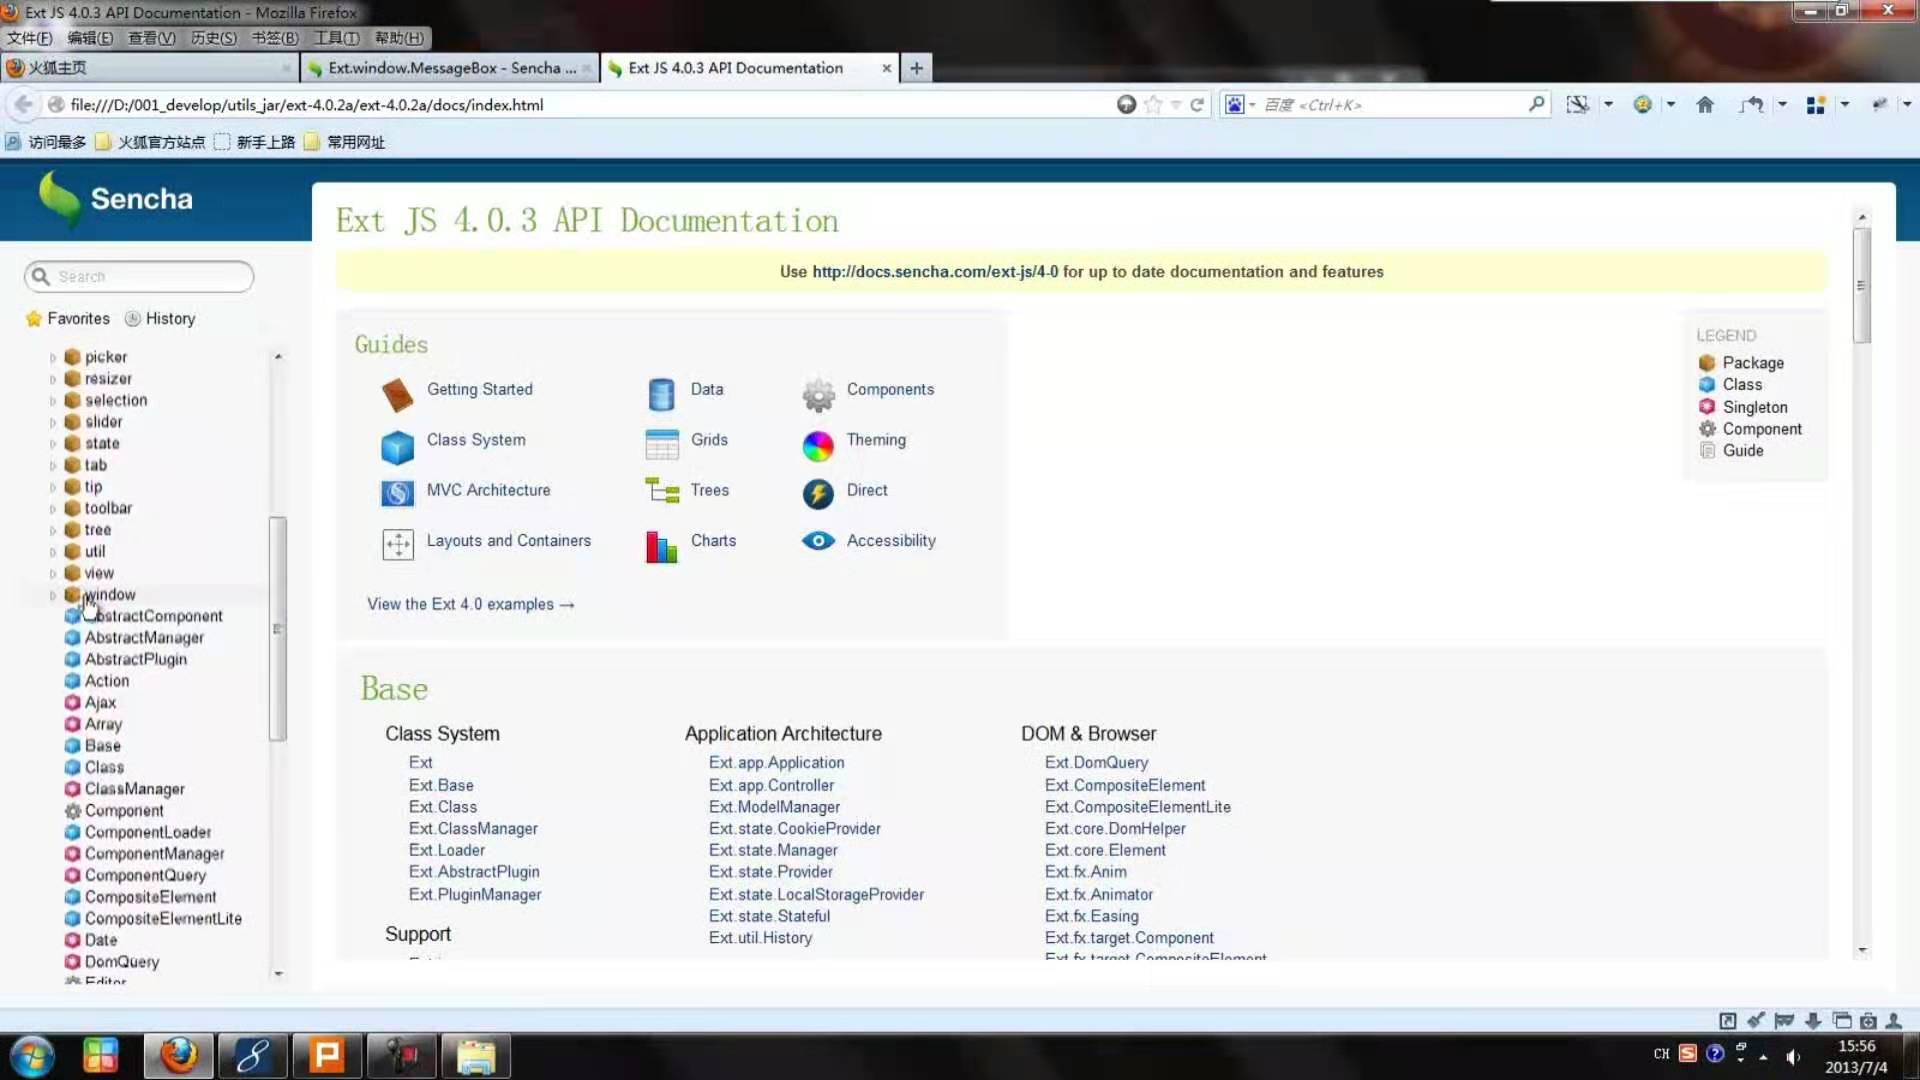The image size is (1920, 1080).
Task: Click the class tree vertical scrollbar thumb
Action: (278, 628)
